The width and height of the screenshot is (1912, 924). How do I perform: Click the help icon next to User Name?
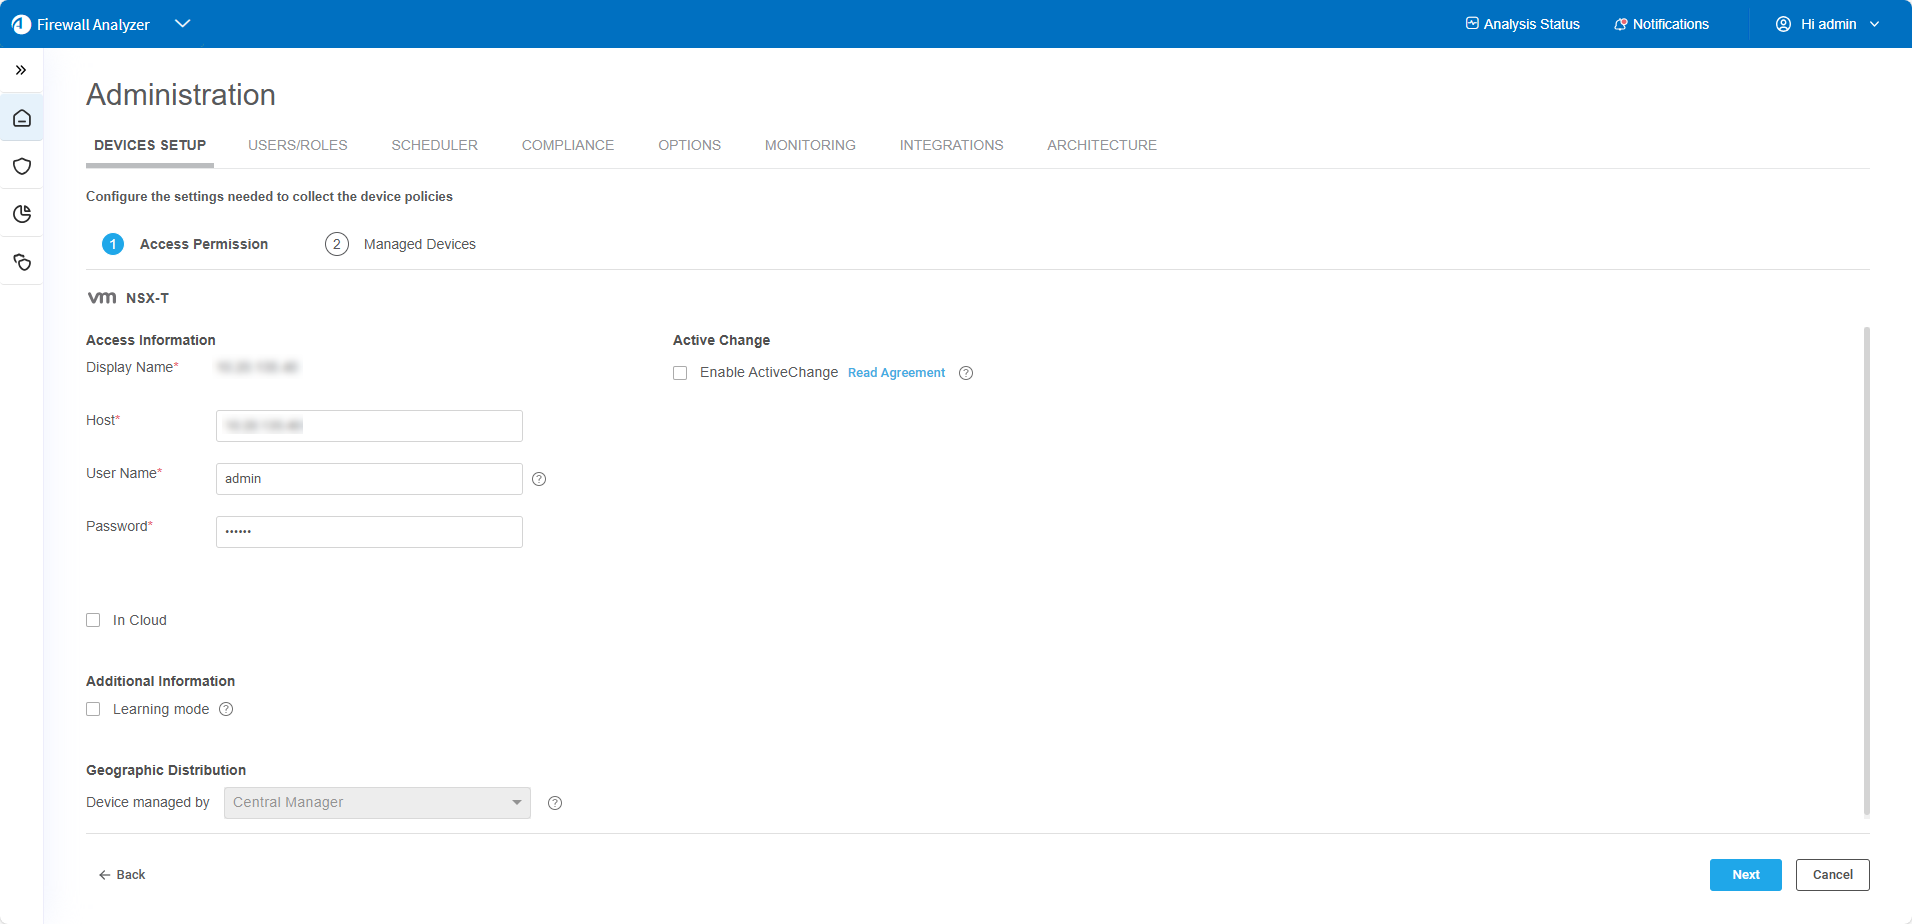click(539, 479)
